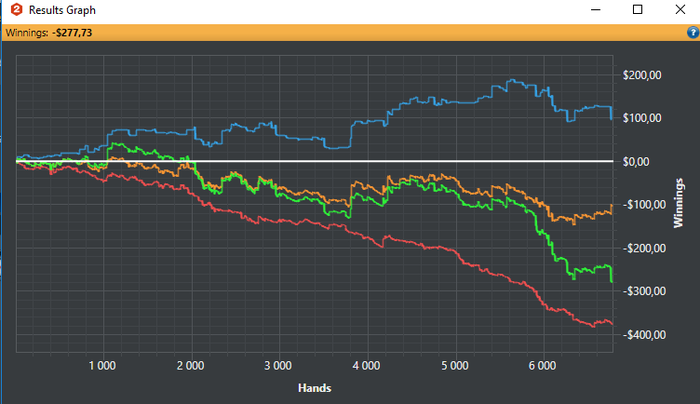This screenshot has width=700, height=404.
Task: Click the $200,00 y-axis label
Action: (x=642, y=75)
